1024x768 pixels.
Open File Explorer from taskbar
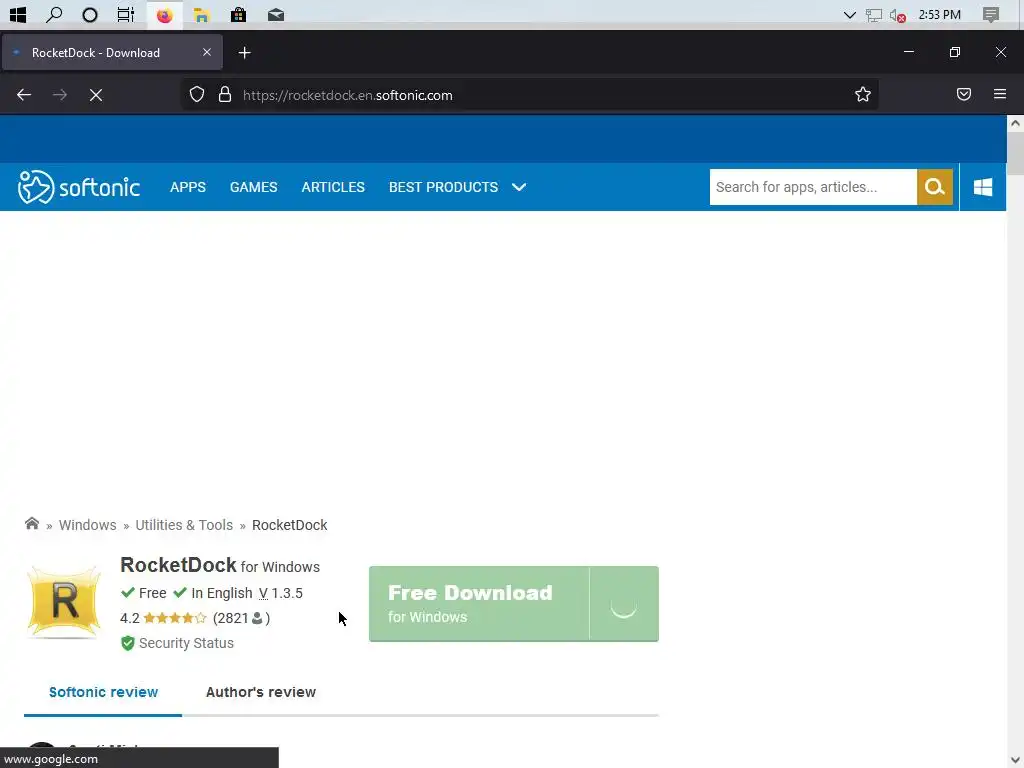pos(202,14)
